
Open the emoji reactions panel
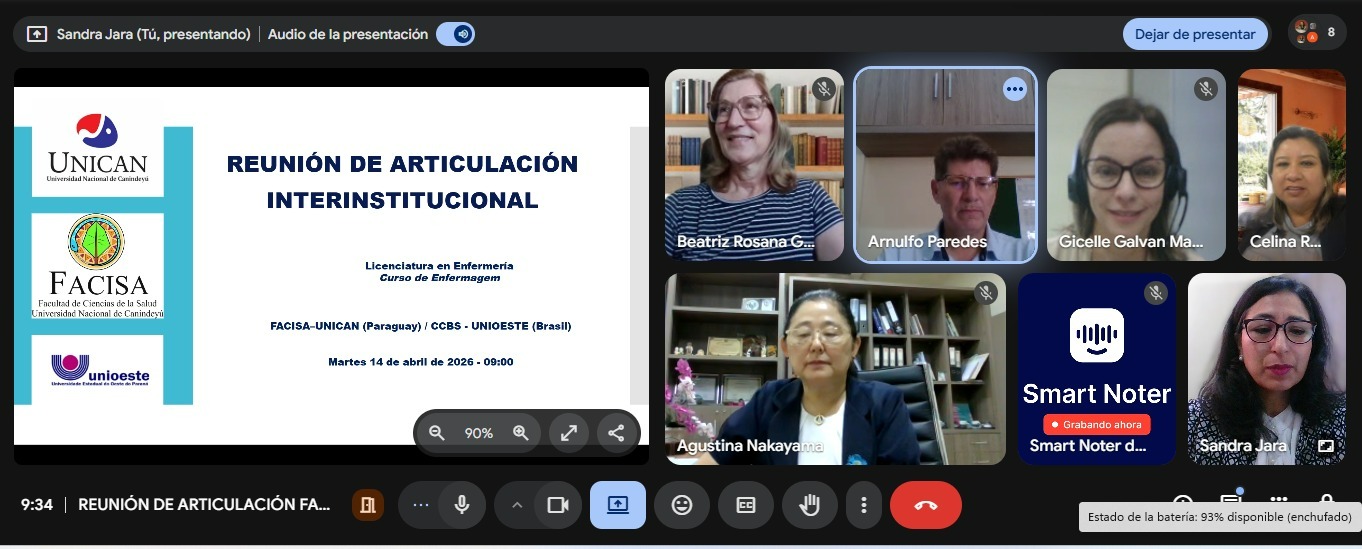[x=682, y=505]
